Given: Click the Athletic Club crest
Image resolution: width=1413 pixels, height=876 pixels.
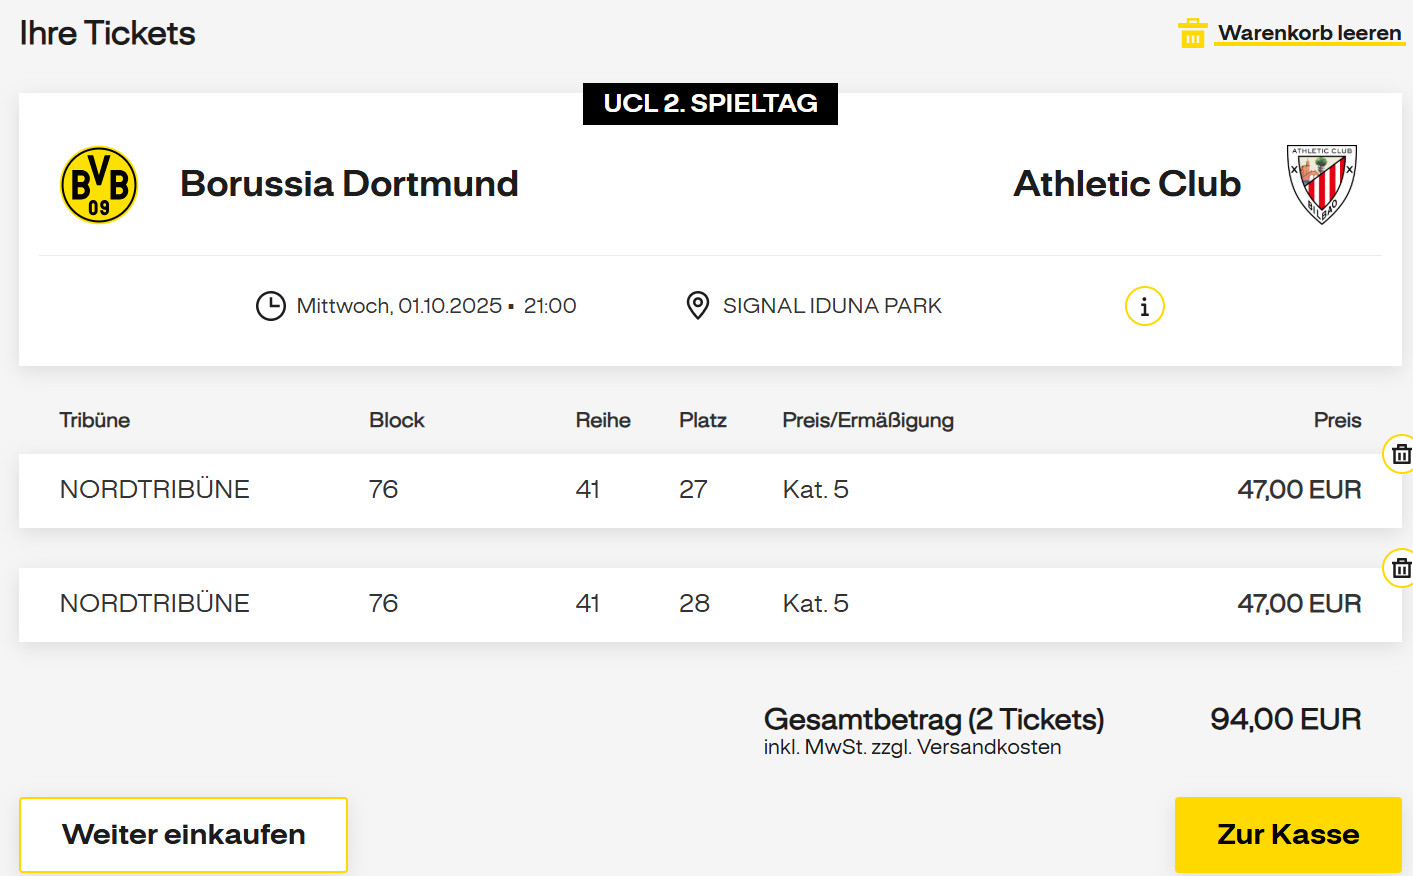Looking at the screenshot, I should pyautogui.click(x=1321, y=184).
